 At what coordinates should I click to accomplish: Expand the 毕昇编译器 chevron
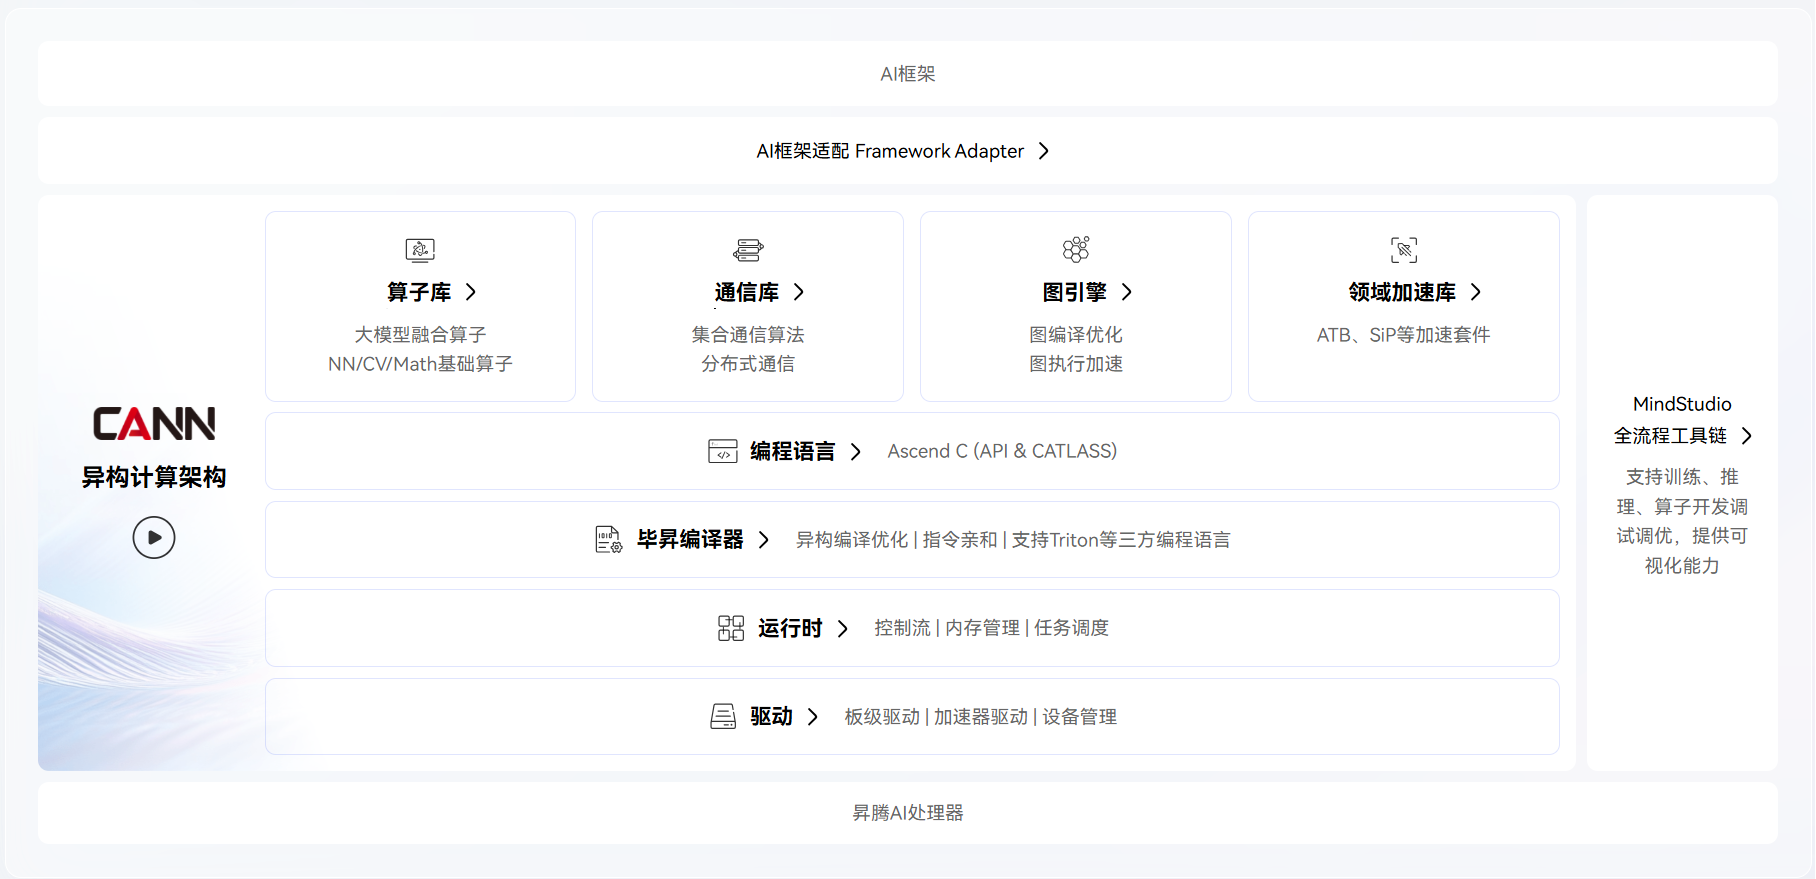(764, 540)
